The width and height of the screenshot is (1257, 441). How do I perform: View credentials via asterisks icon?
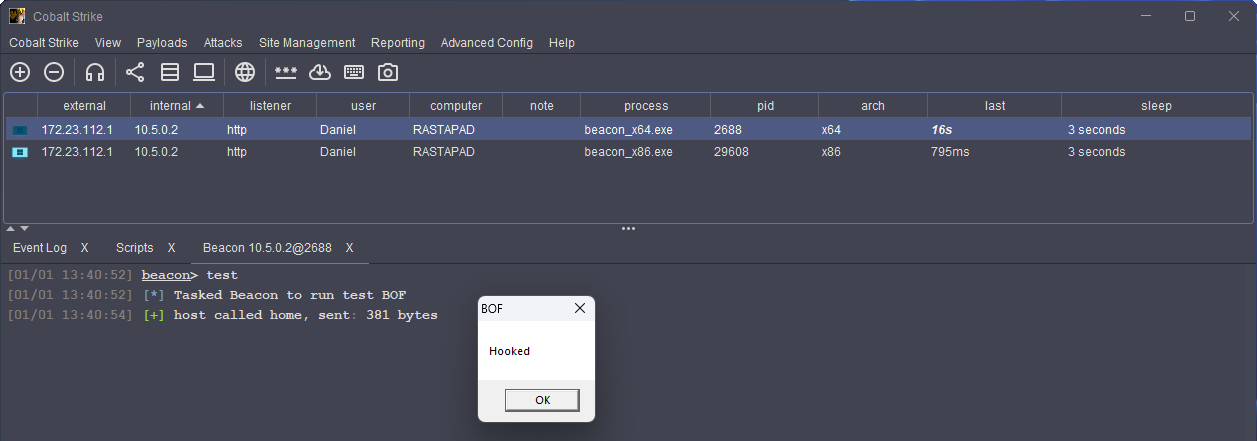[x=286, y=72]
